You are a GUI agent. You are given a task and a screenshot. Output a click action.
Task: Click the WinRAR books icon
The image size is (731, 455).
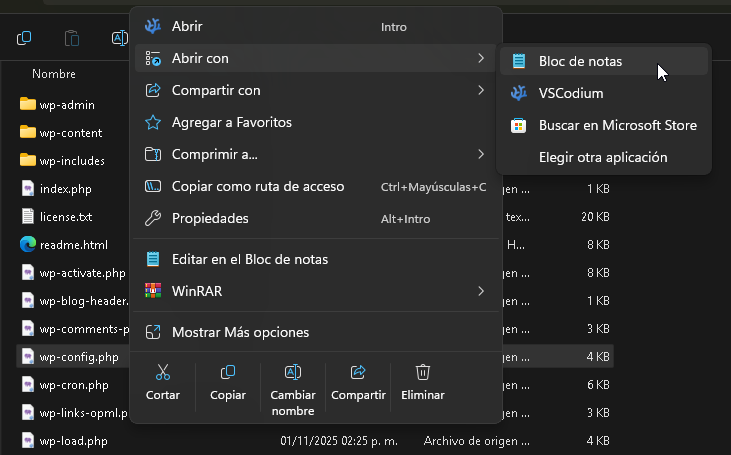pos(153,290)
